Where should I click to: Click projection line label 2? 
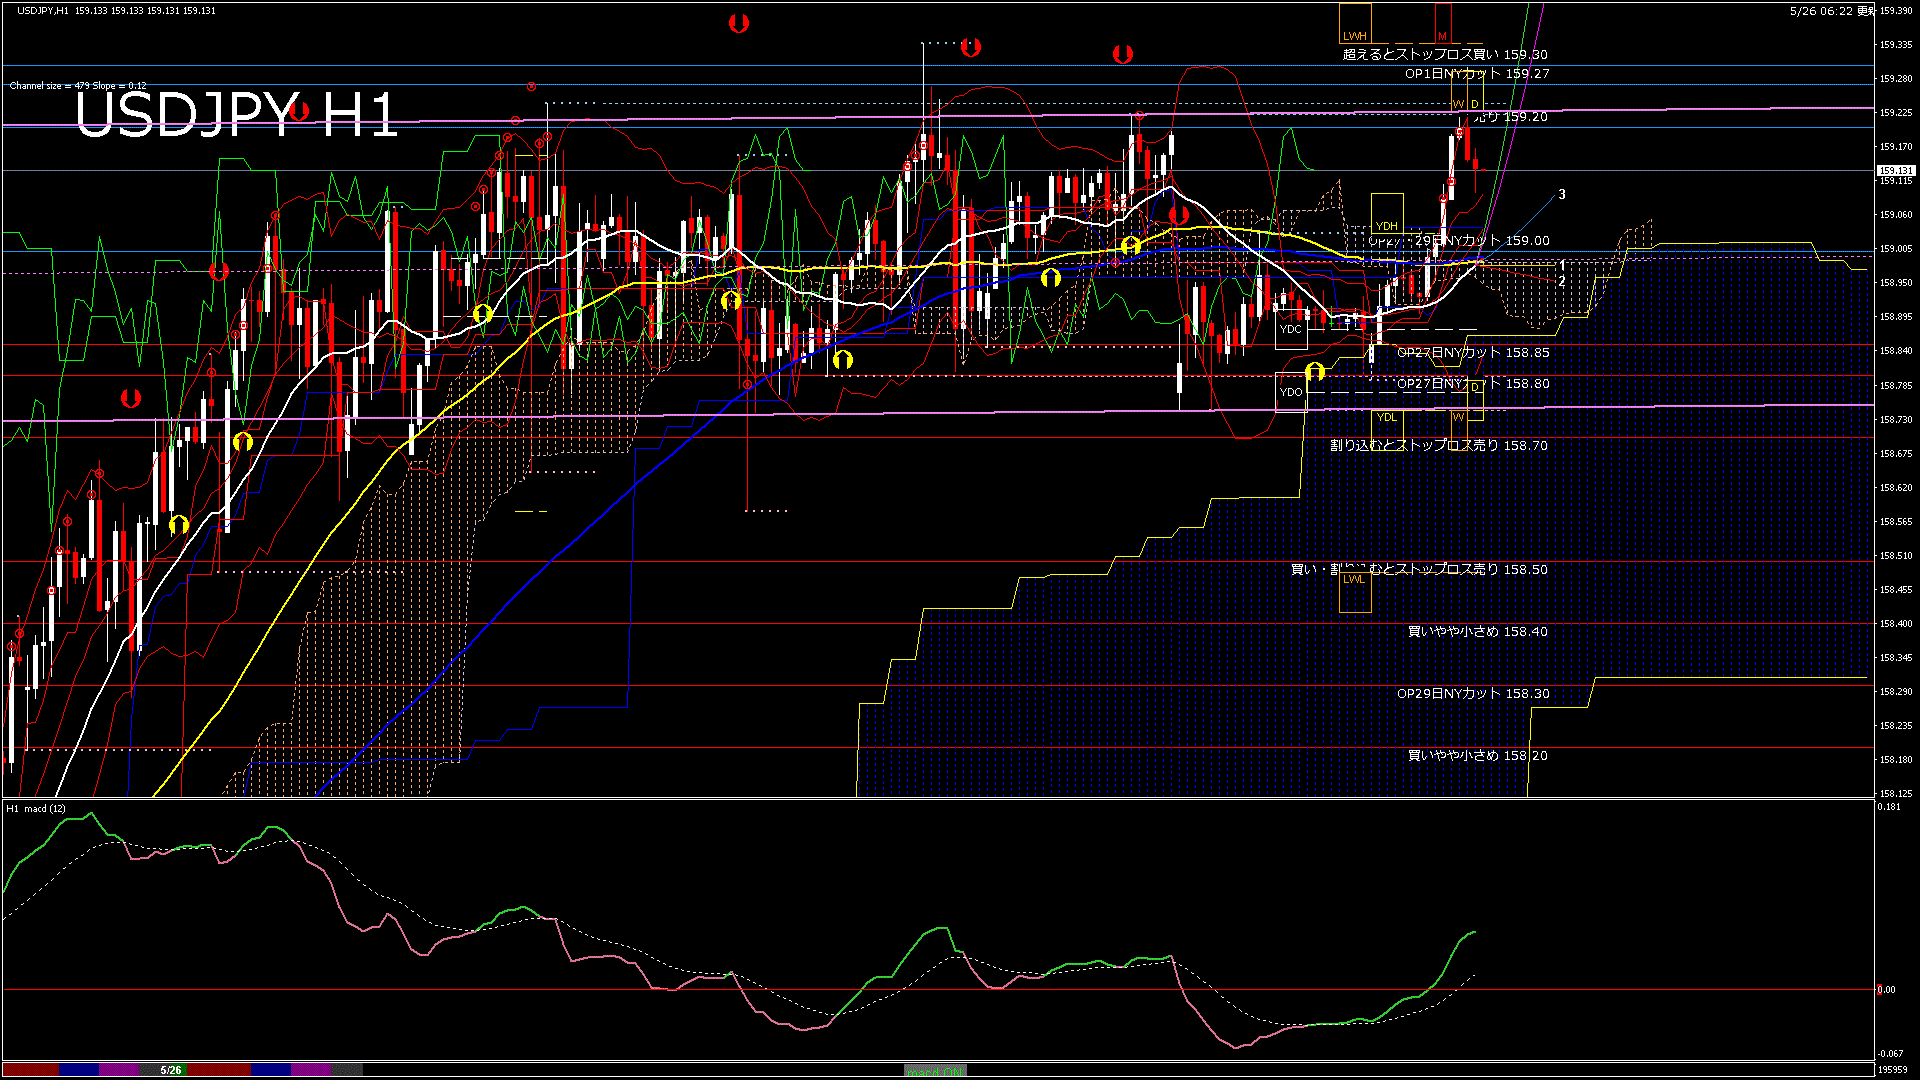tap(1562, 281)
